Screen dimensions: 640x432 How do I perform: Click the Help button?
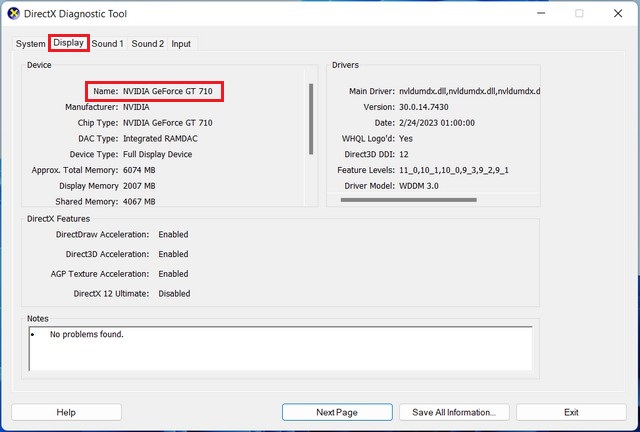66,412
